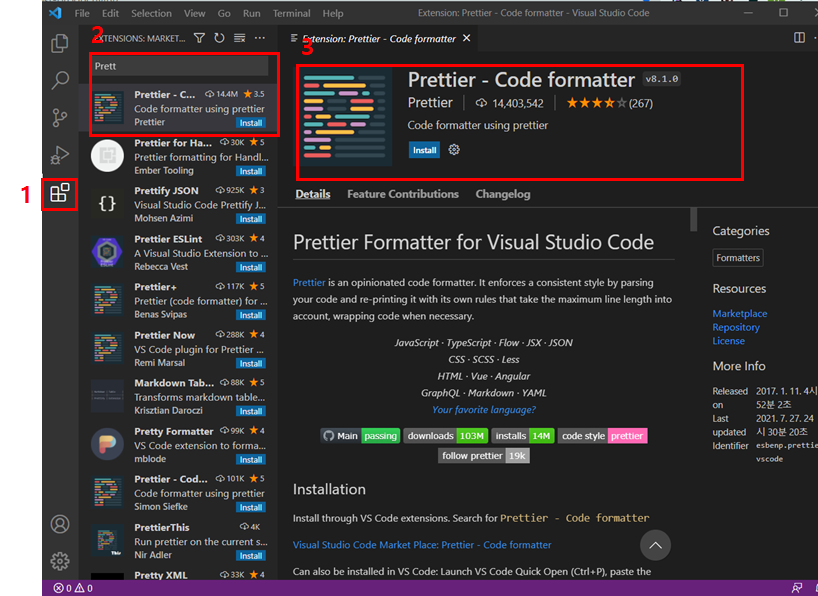Screen dimensions: 818x596
Task: Click the extensions search box containing Prett
Action: (x=180, y=66)
